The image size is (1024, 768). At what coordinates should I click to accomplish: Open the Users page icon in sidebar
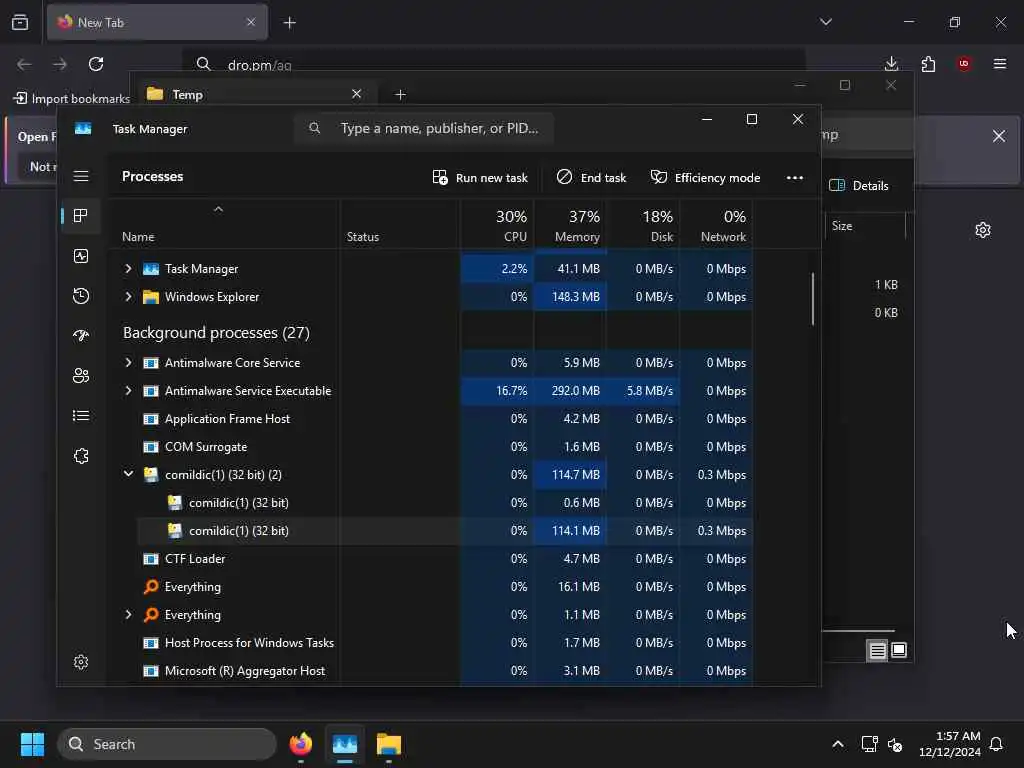pos(81,376)
